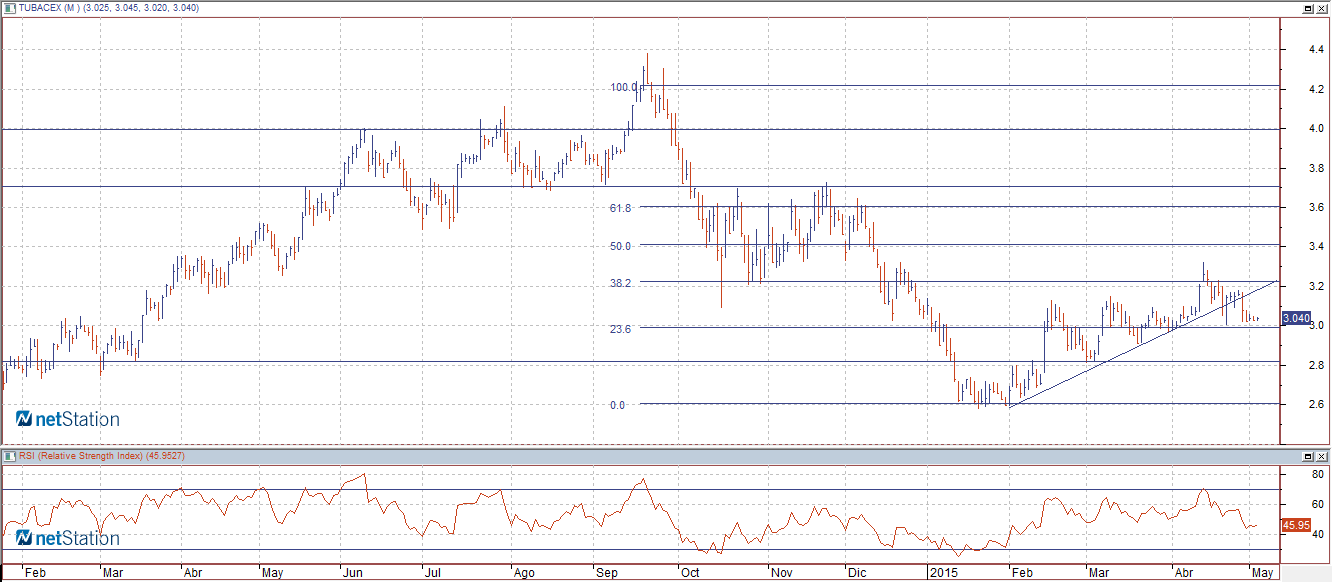This screenshot has width=1332, height=582.
Task: Click the 4.4 price axis label
Action: [1316, 50]
